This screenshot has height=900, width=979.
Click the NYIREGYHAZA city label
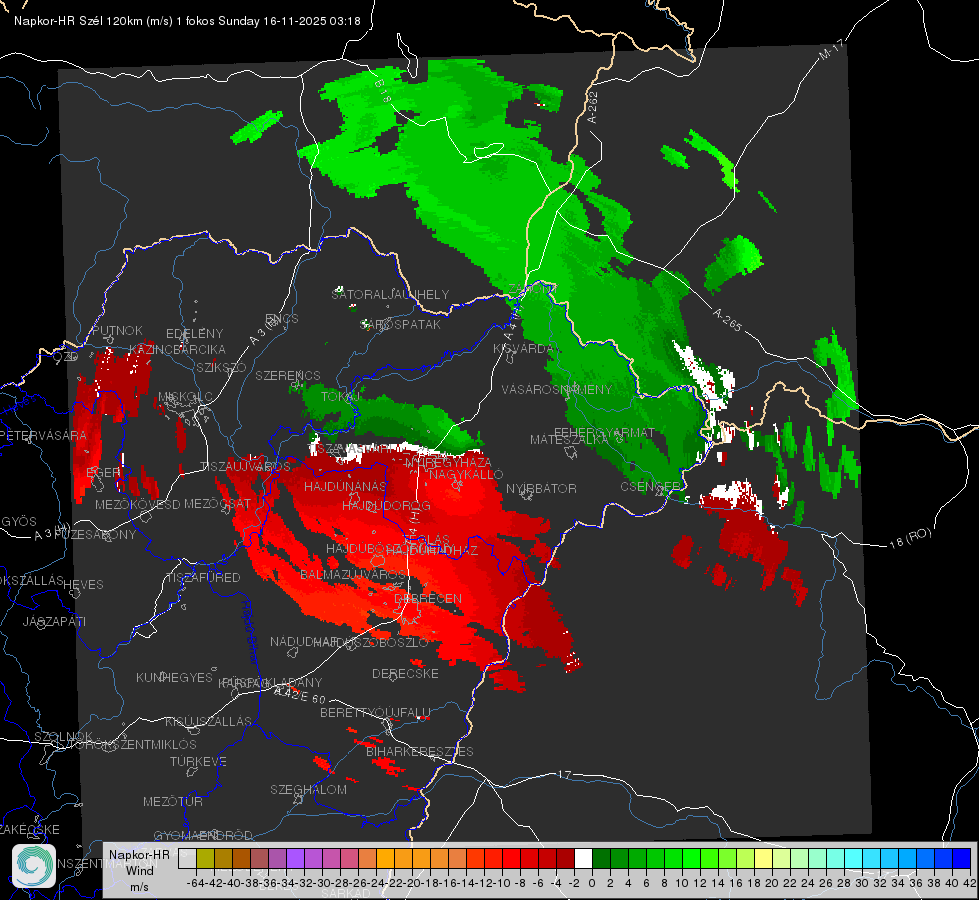(448, 463)
